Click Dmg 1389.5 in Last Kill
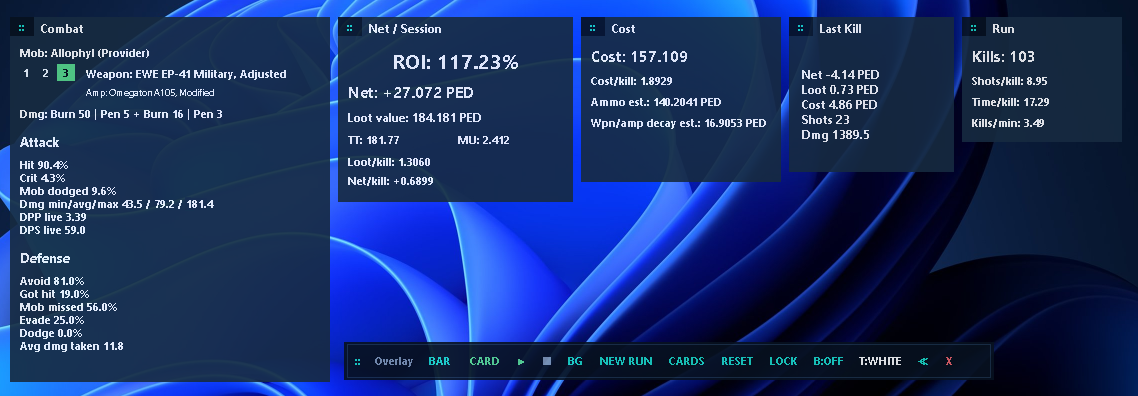Screen dimensions: 1138x396 click(835, 135)
